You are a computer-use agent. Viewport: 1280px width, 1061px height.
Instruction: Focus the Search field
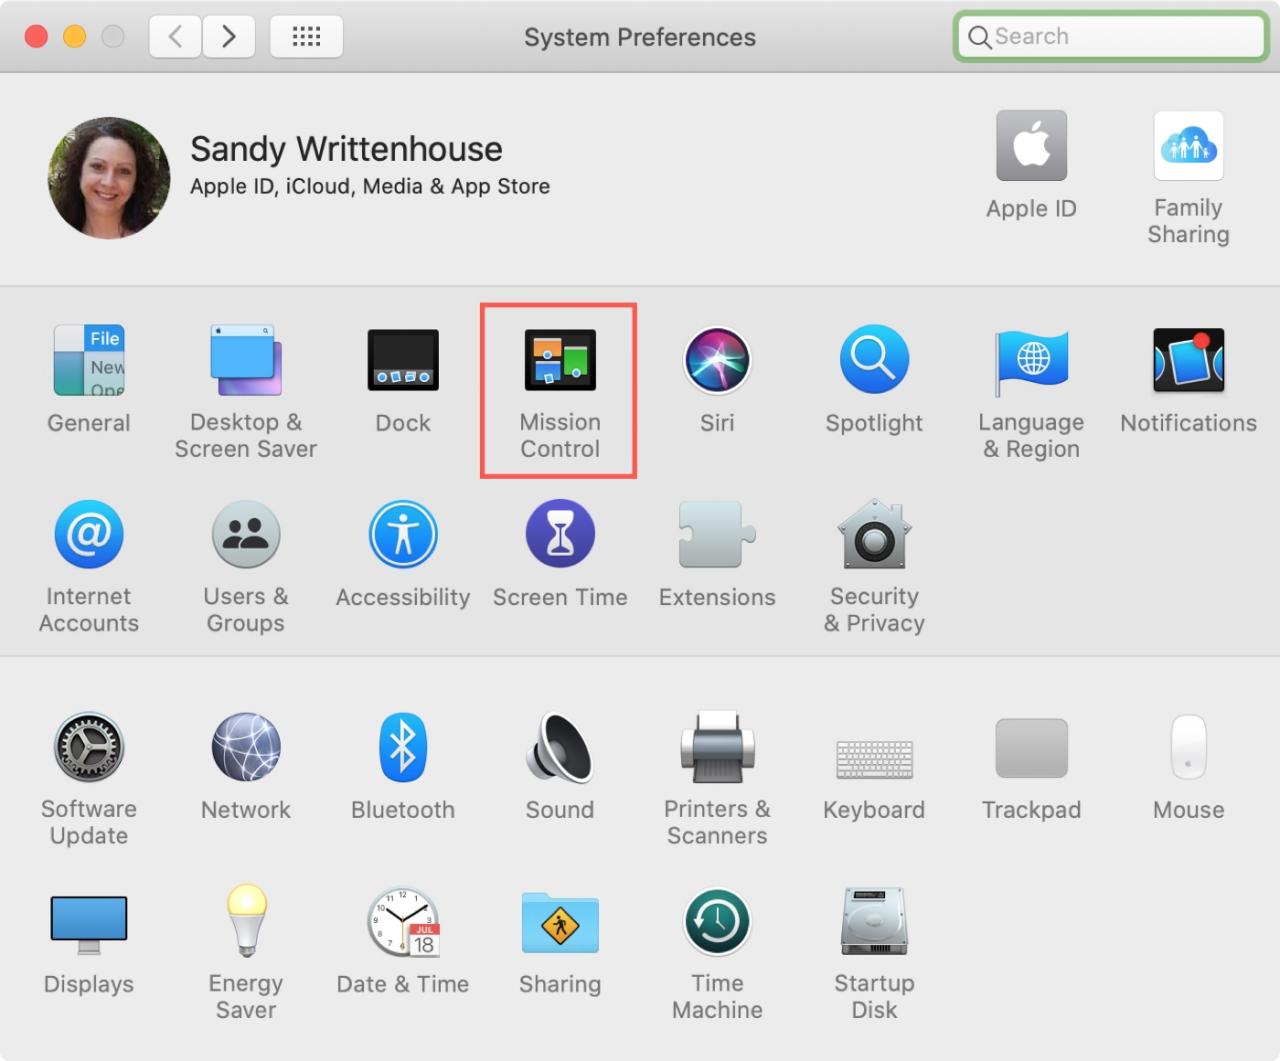pos(1111,37)
